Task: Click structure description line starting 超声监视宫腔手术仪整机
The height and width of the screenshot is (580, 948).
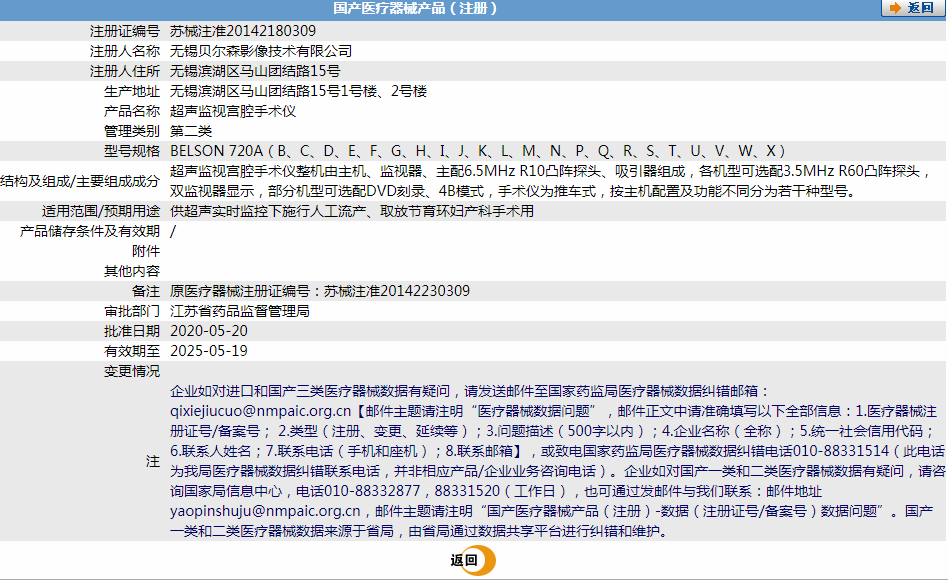Action: click(550, 171)
